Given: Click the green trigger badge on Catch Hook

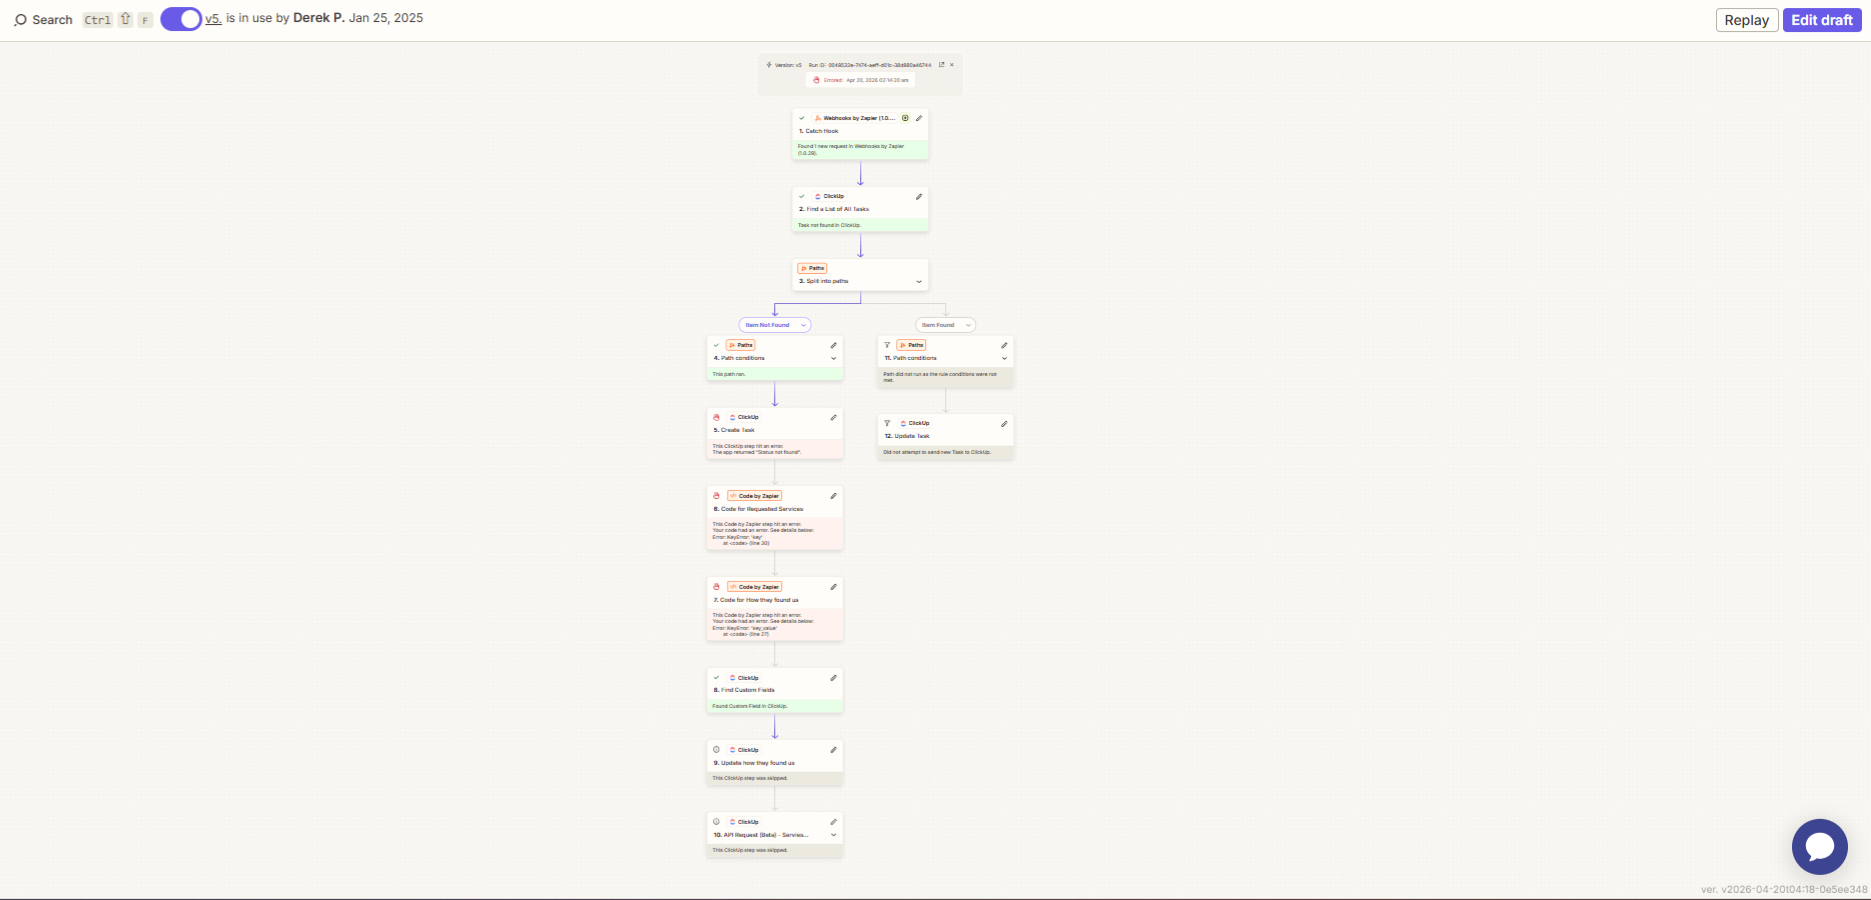Looking at the screenshot, I should click(905, 118).
